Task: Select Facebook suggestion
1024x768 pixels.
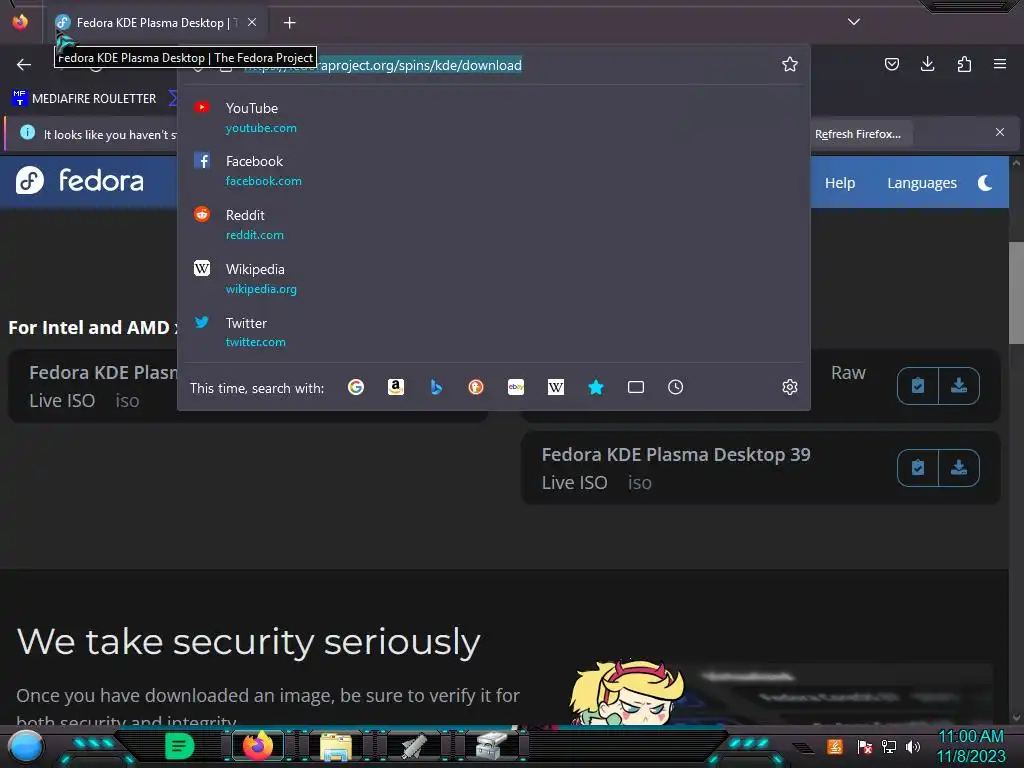Action: click(494, 170)
